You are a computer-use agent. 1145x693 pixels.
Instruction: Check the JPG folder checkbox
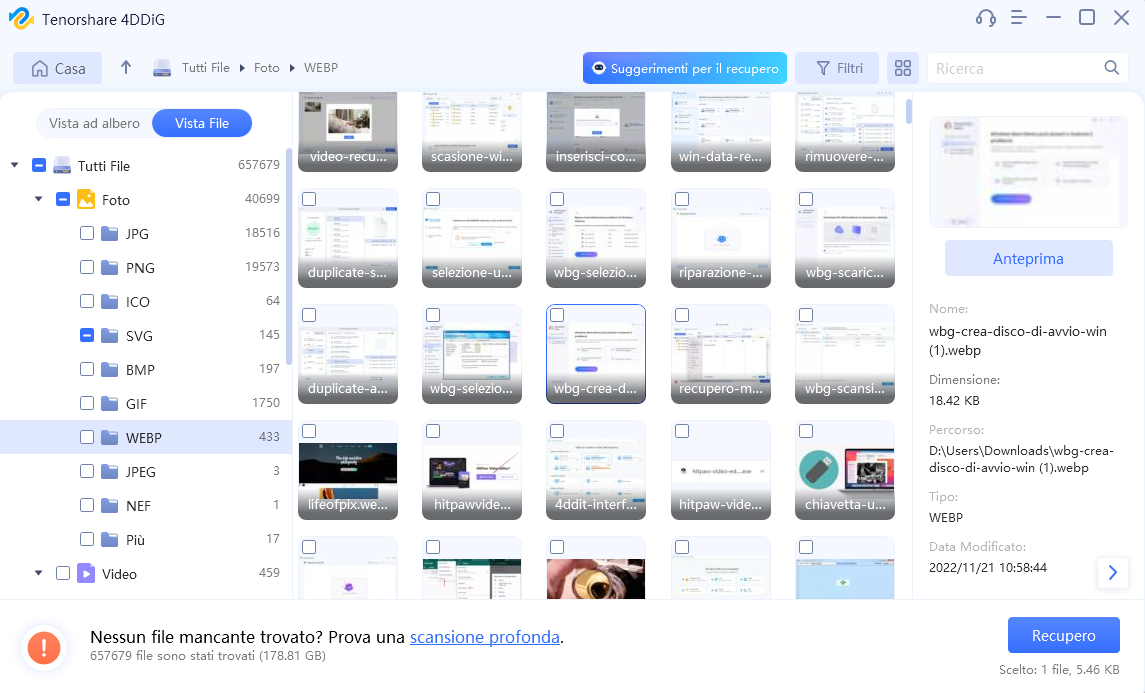point(87,234)
